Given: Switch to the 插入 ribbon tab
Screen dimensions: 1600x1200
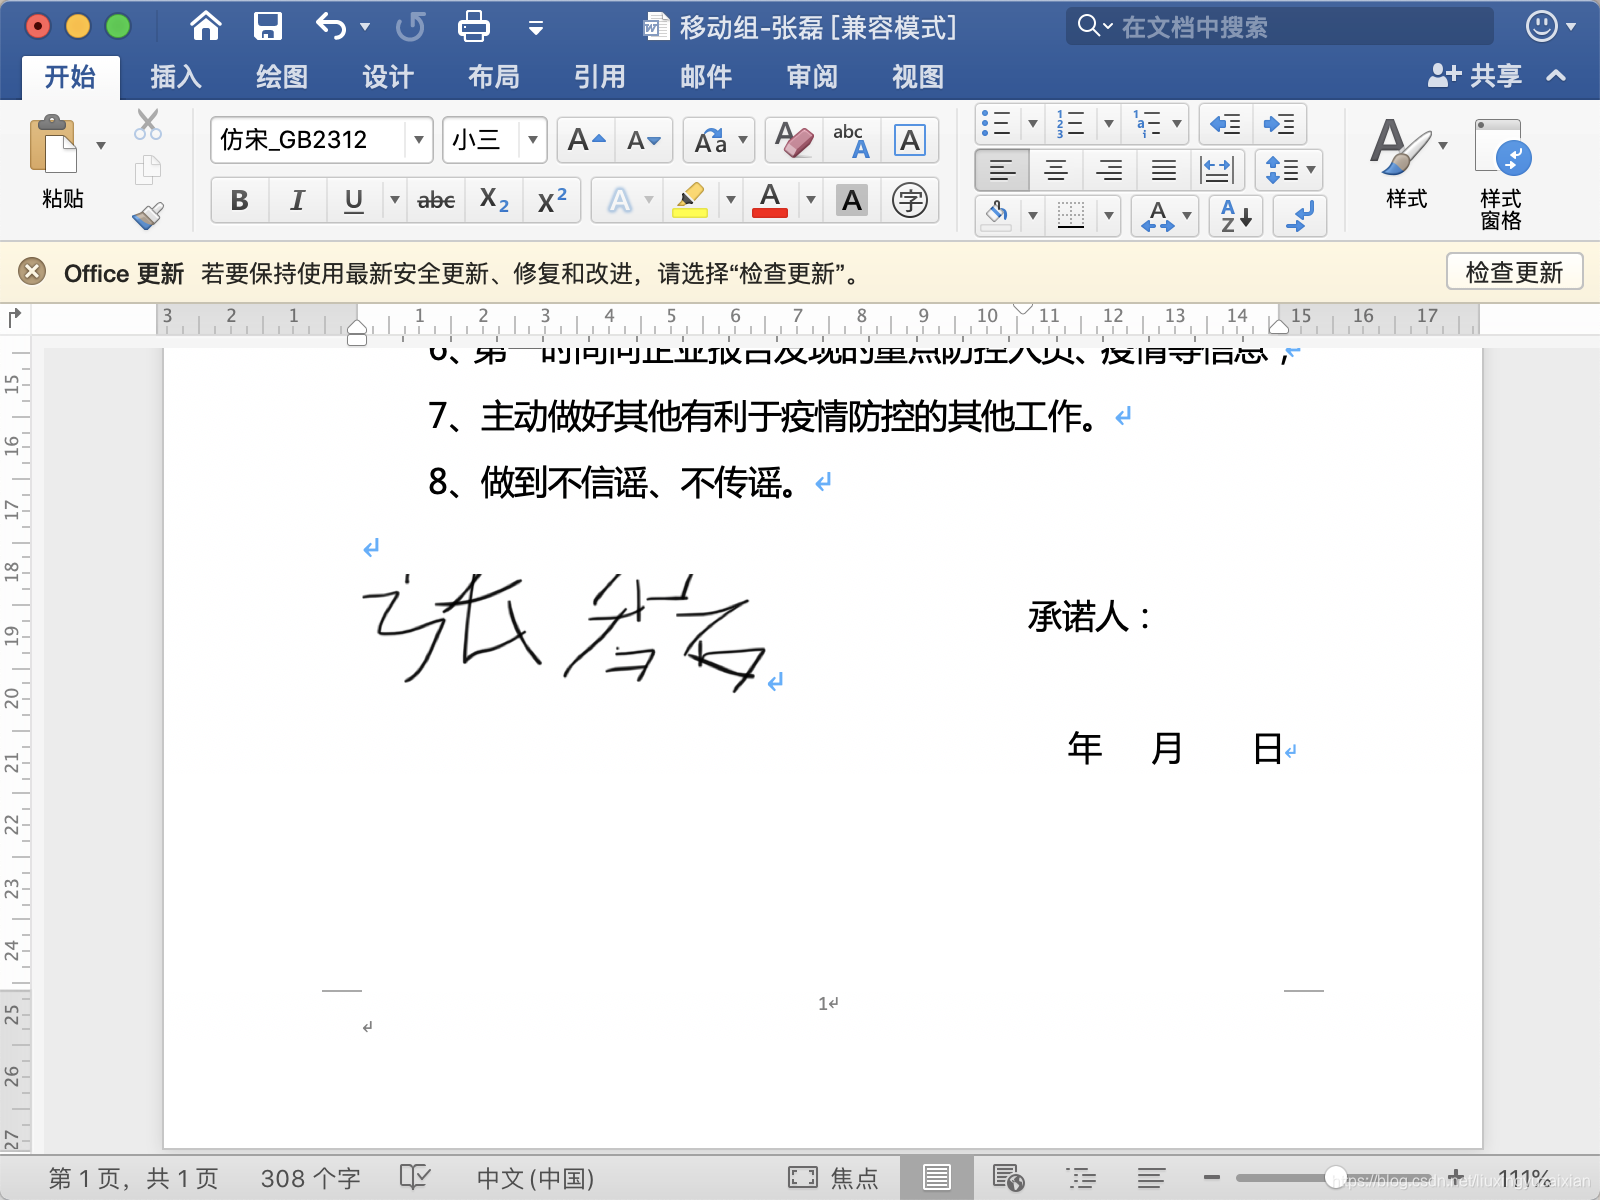Looking at the screenshot, I should click(x=175, y=76).
